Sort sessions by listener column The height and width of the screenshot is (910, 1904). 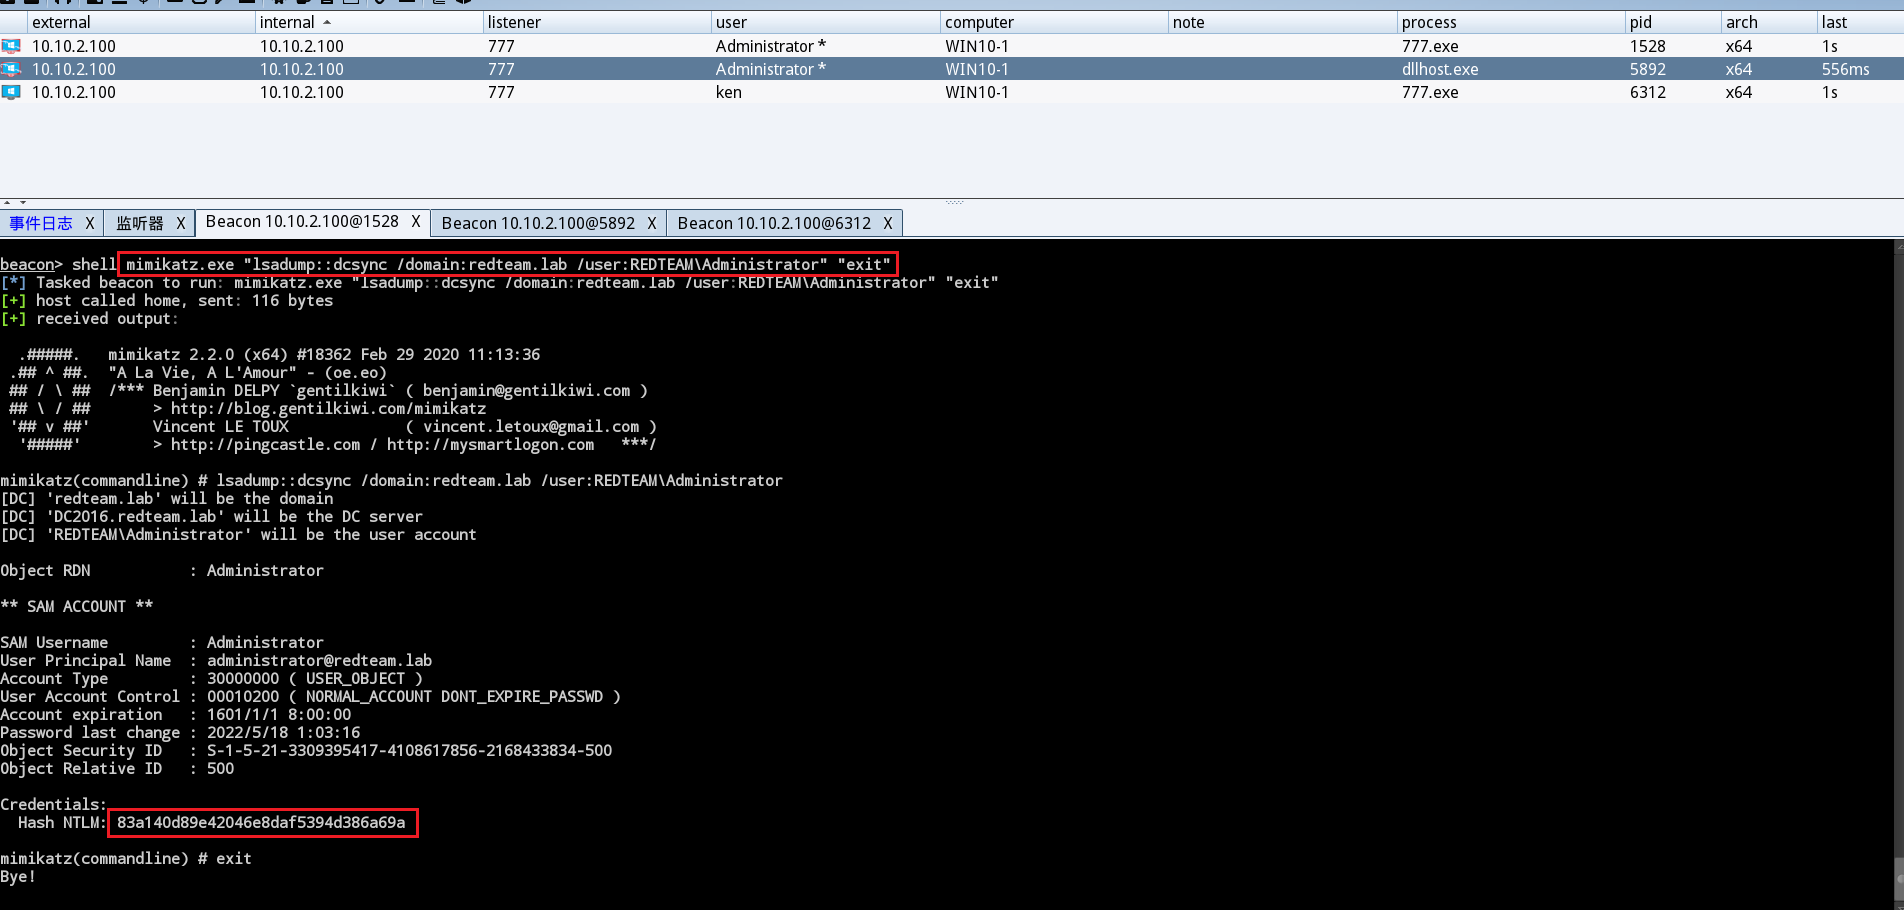click(x=597, y=22)
